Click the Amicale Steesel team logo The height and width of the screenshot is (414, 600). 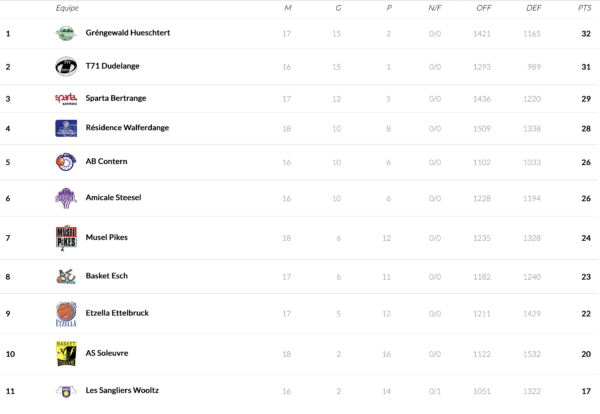point(66,198)
